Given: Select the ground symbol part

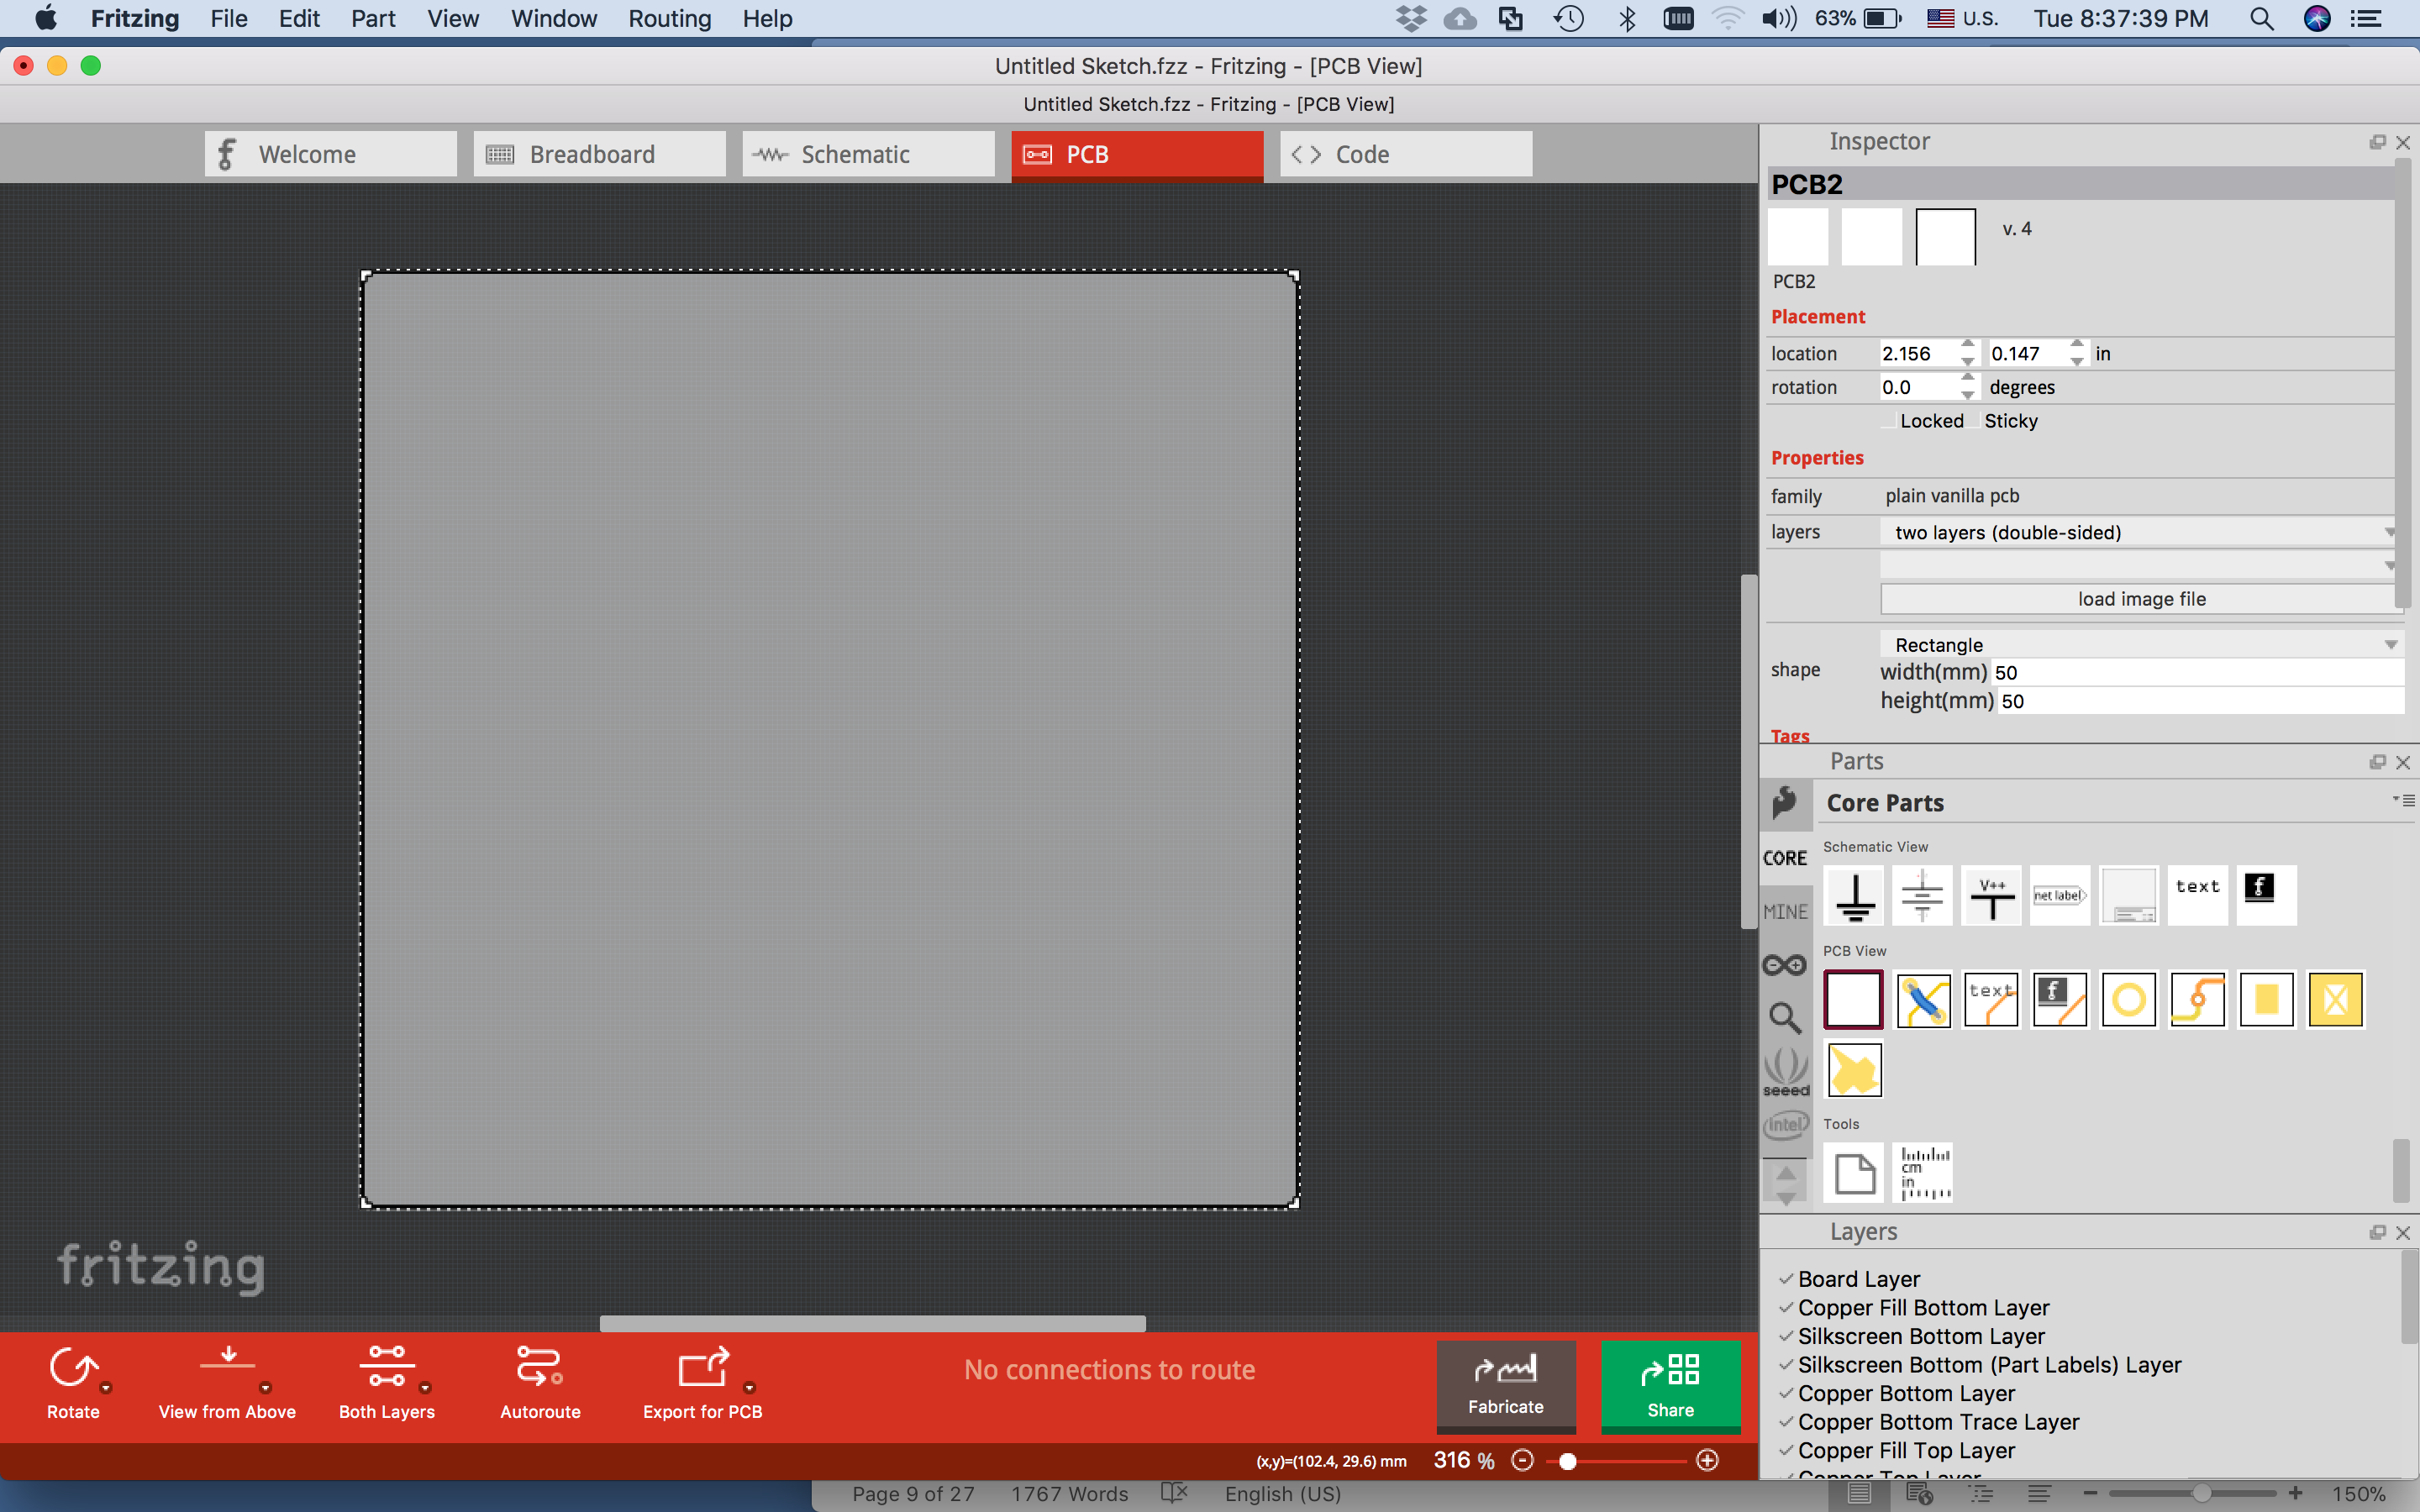Looking at the screenshot, I should coord(1855,896).
